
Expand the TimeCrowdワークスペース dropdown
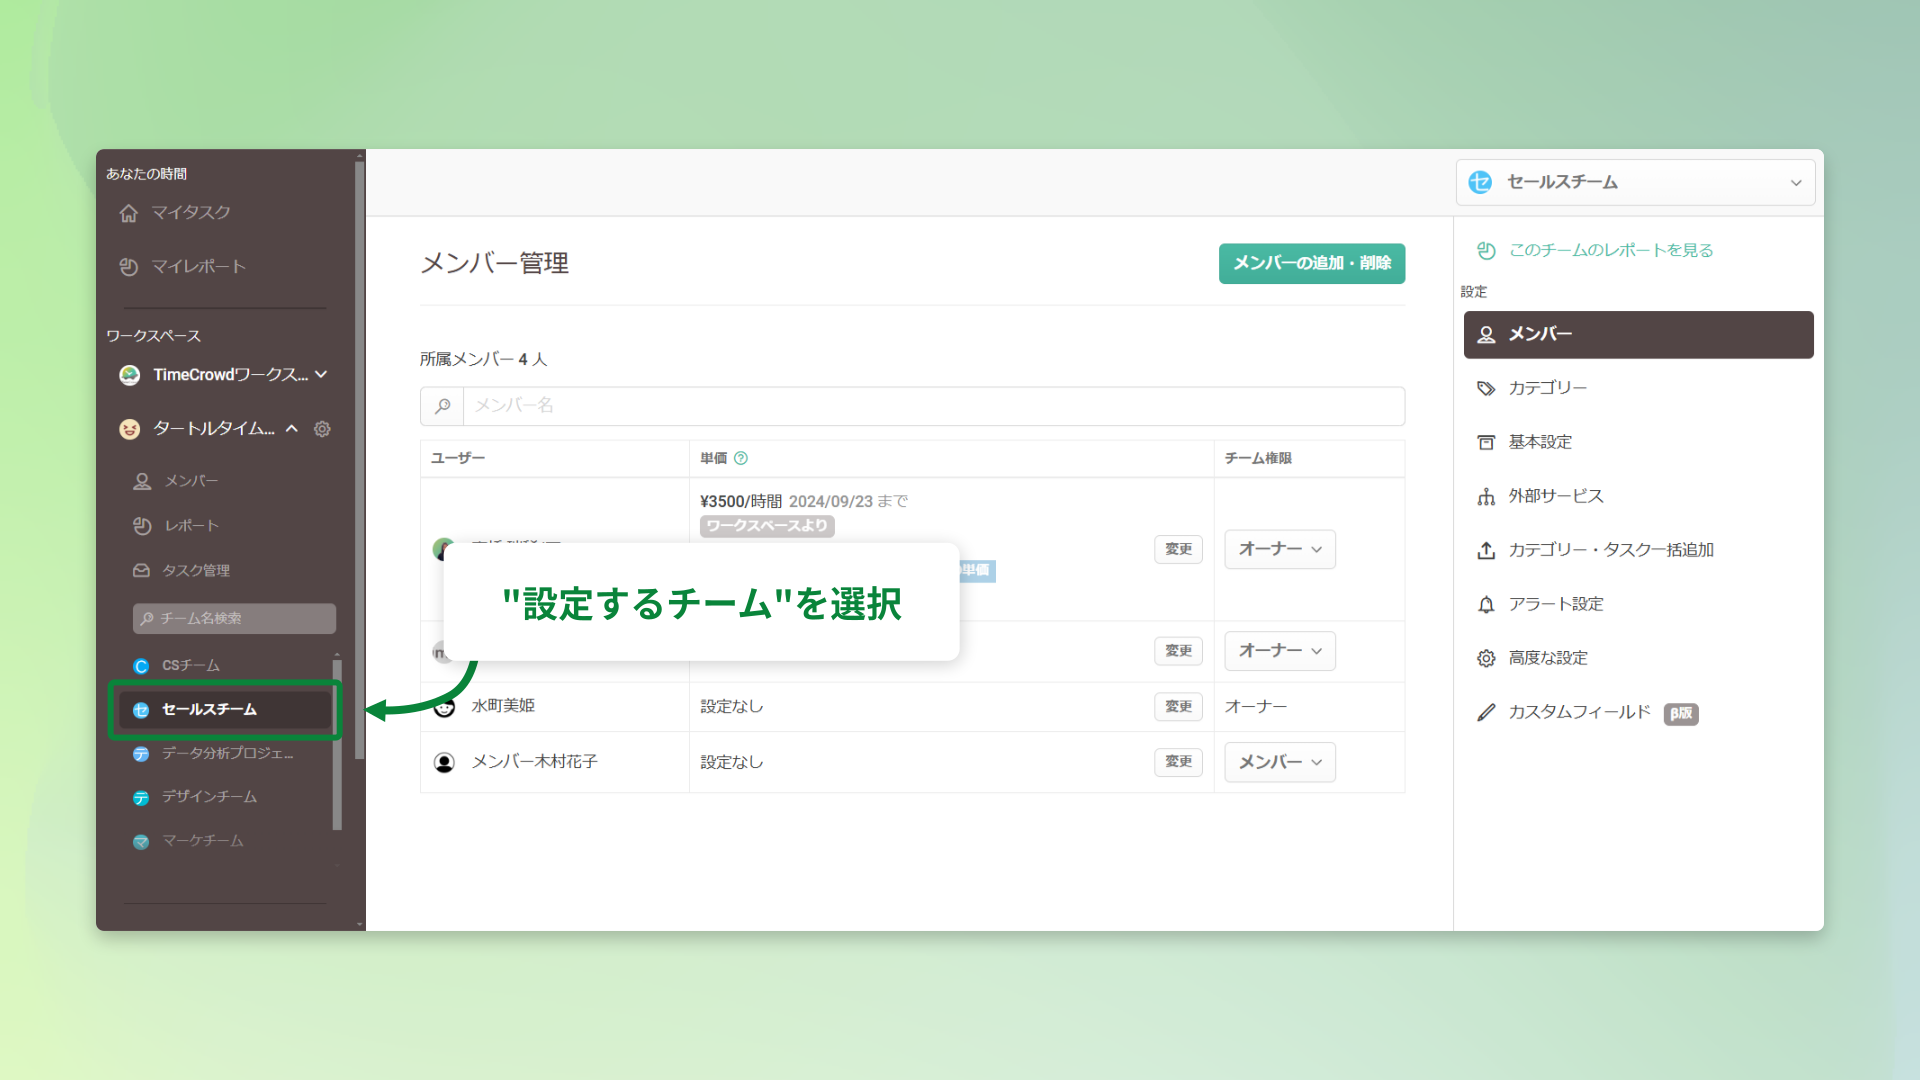pyautogui.click(x=321, y=374)
